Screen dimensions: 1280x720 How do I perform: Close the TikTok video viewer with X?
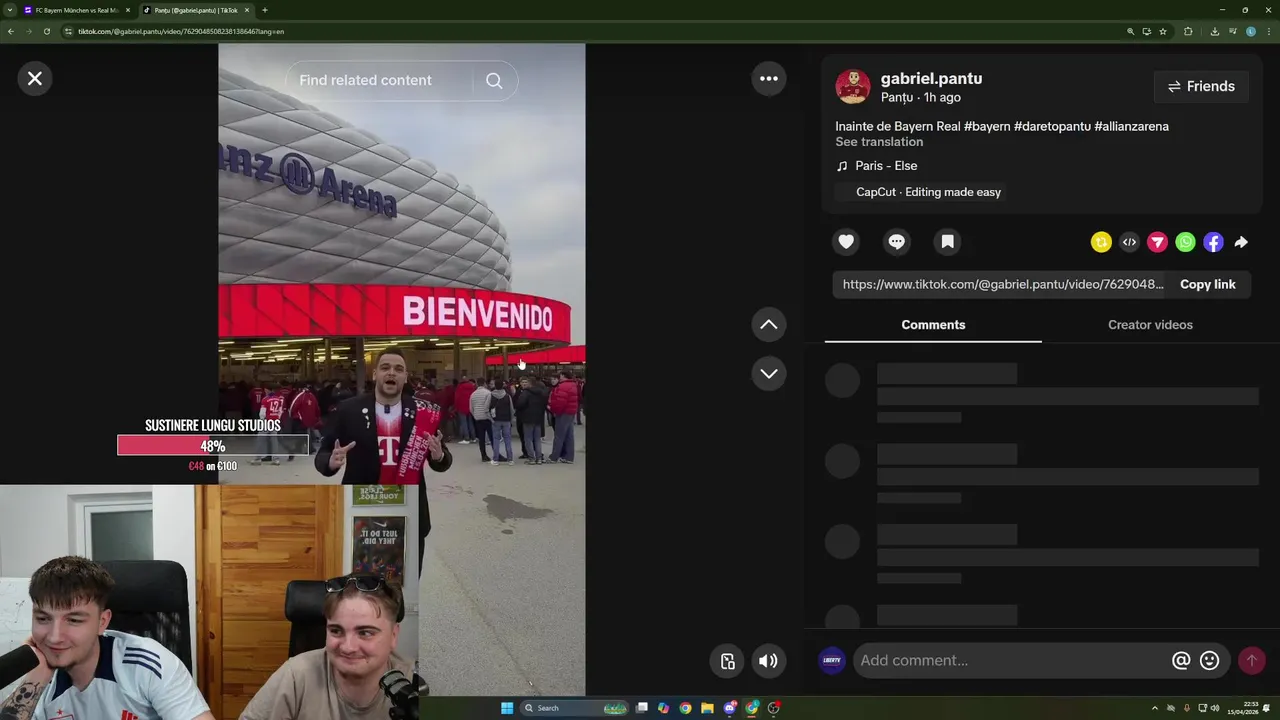pos(35,79)
